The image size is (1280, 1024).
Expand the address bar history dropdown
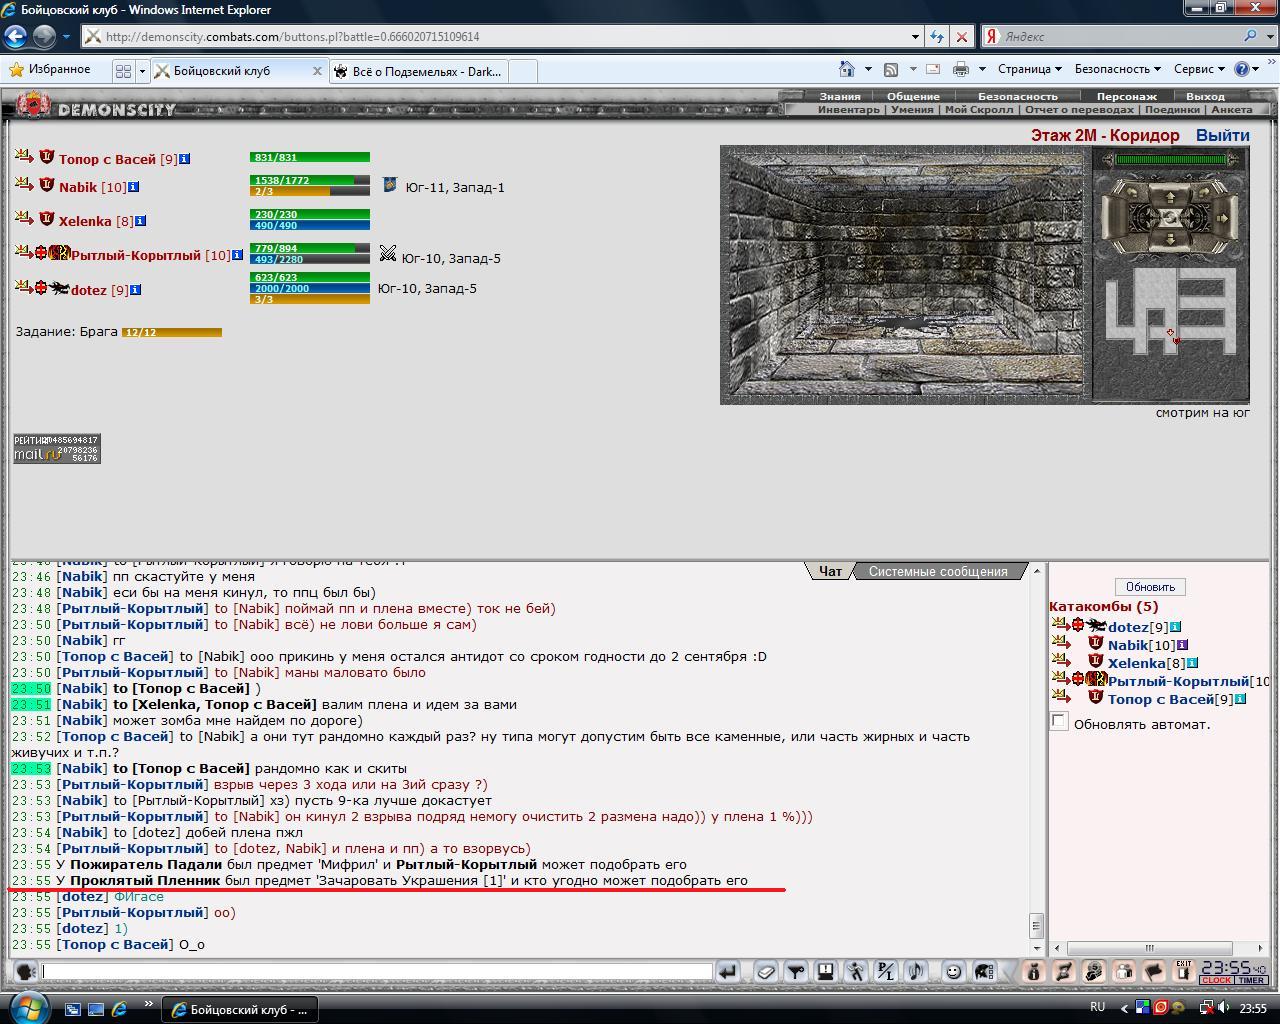pyautogui.click(x=915, y=36)
